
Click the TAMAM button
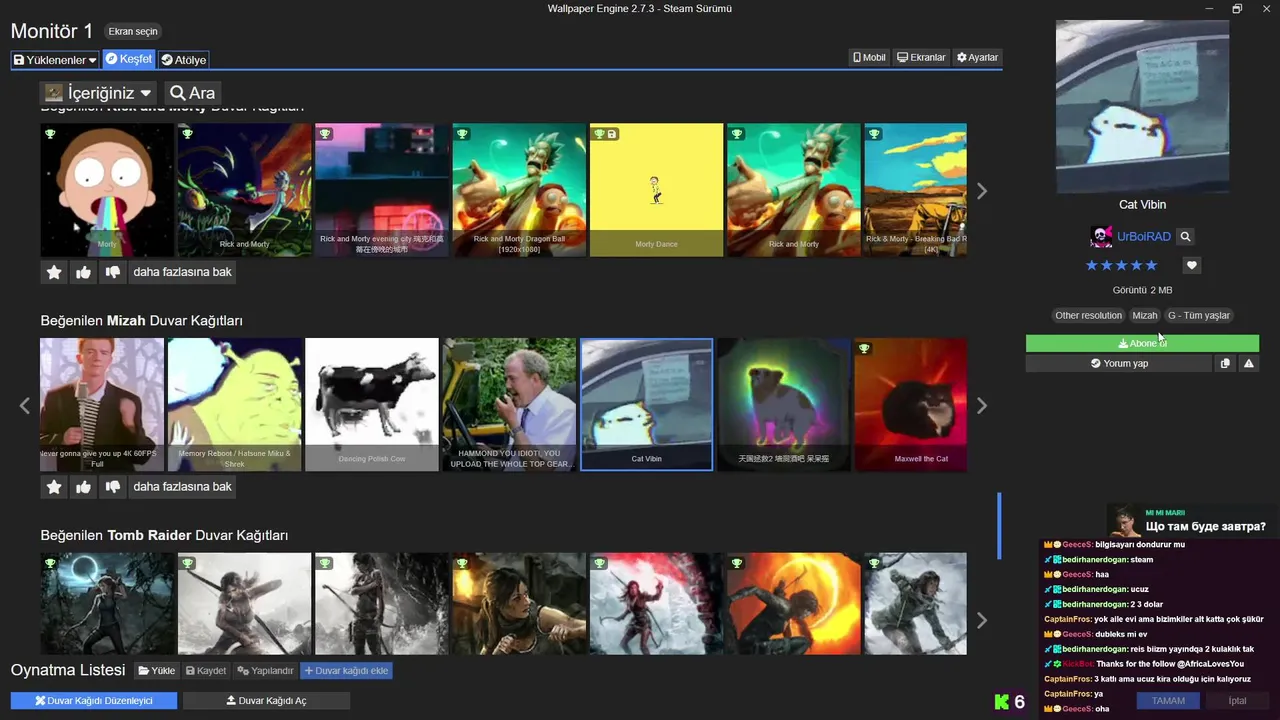(x=1168, y=701)
